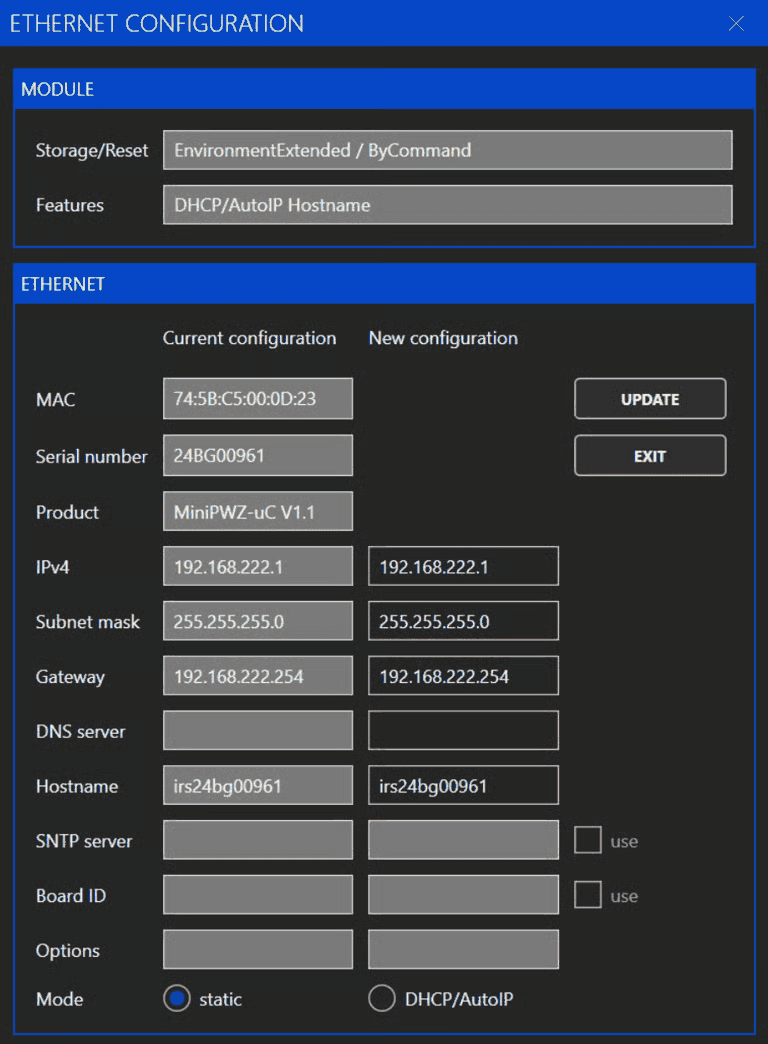Image resolution: width=768 pixels, height=1044 pixels.
Task: Click the Serial number 24BG00961 field
Action: [x=258, y=455]
